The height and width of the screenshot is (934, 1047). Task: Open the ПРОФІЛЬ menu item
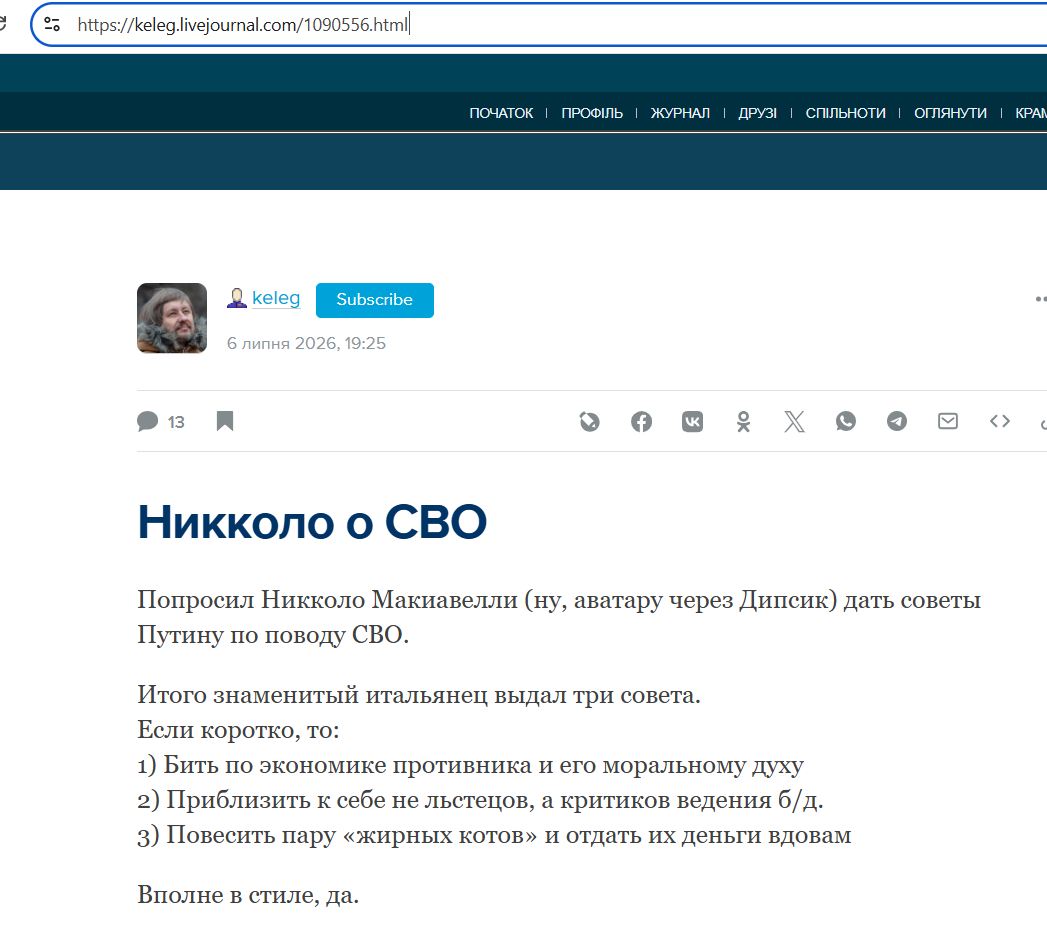592,113
